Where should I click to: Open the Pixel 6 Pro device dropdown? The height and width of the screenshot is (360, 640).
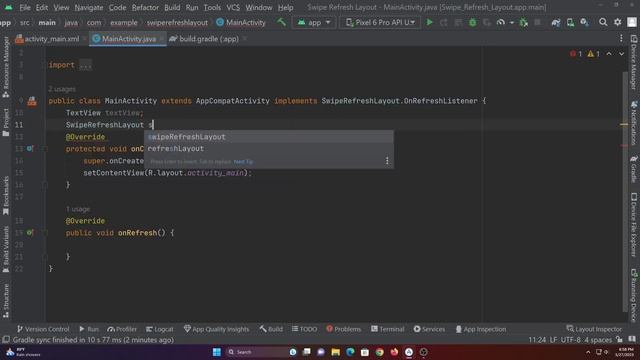coord(380,22)
